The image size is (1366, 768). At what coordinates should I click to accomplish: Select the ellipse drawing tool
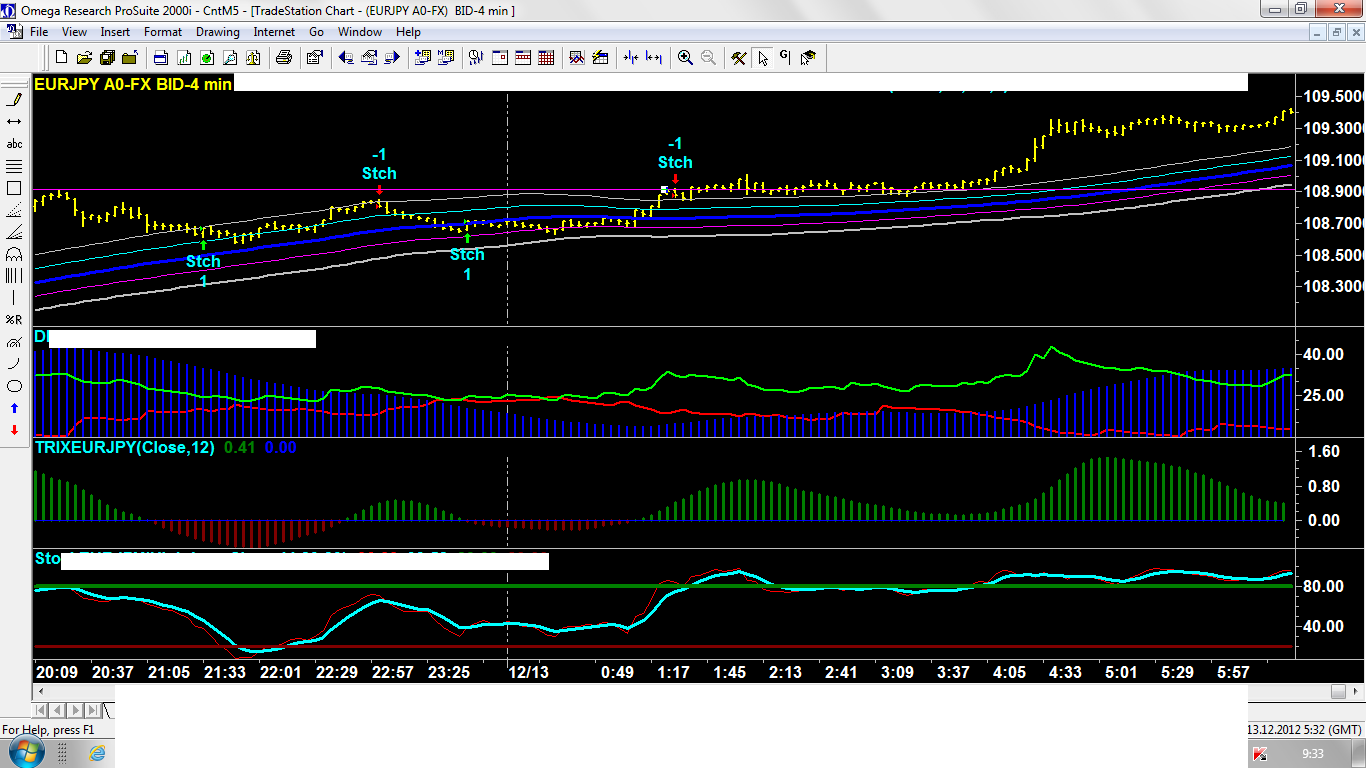click(14, 386)
